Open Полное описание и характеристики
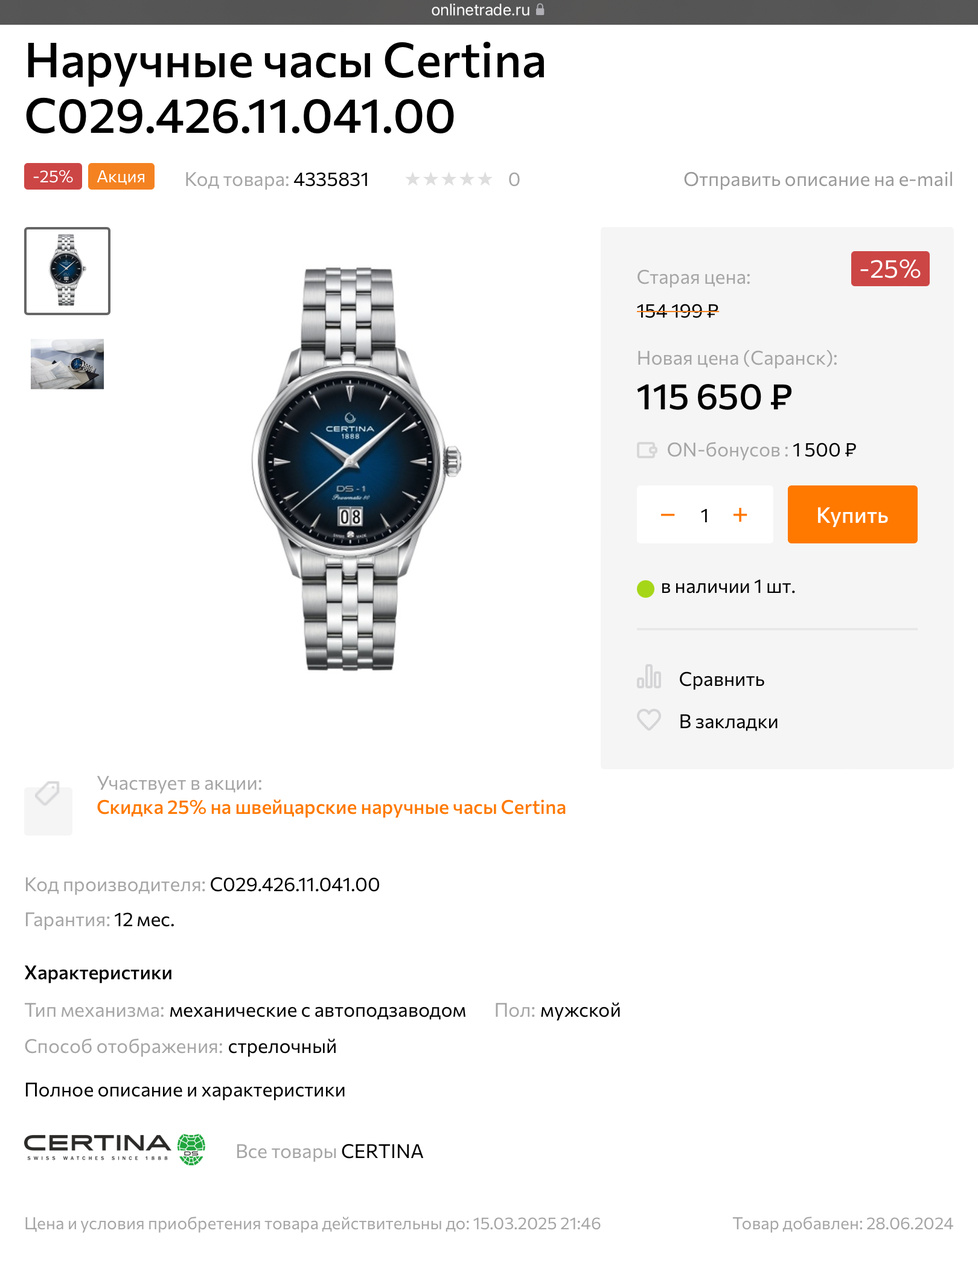978x1280 pixels. pos(185,1090)
